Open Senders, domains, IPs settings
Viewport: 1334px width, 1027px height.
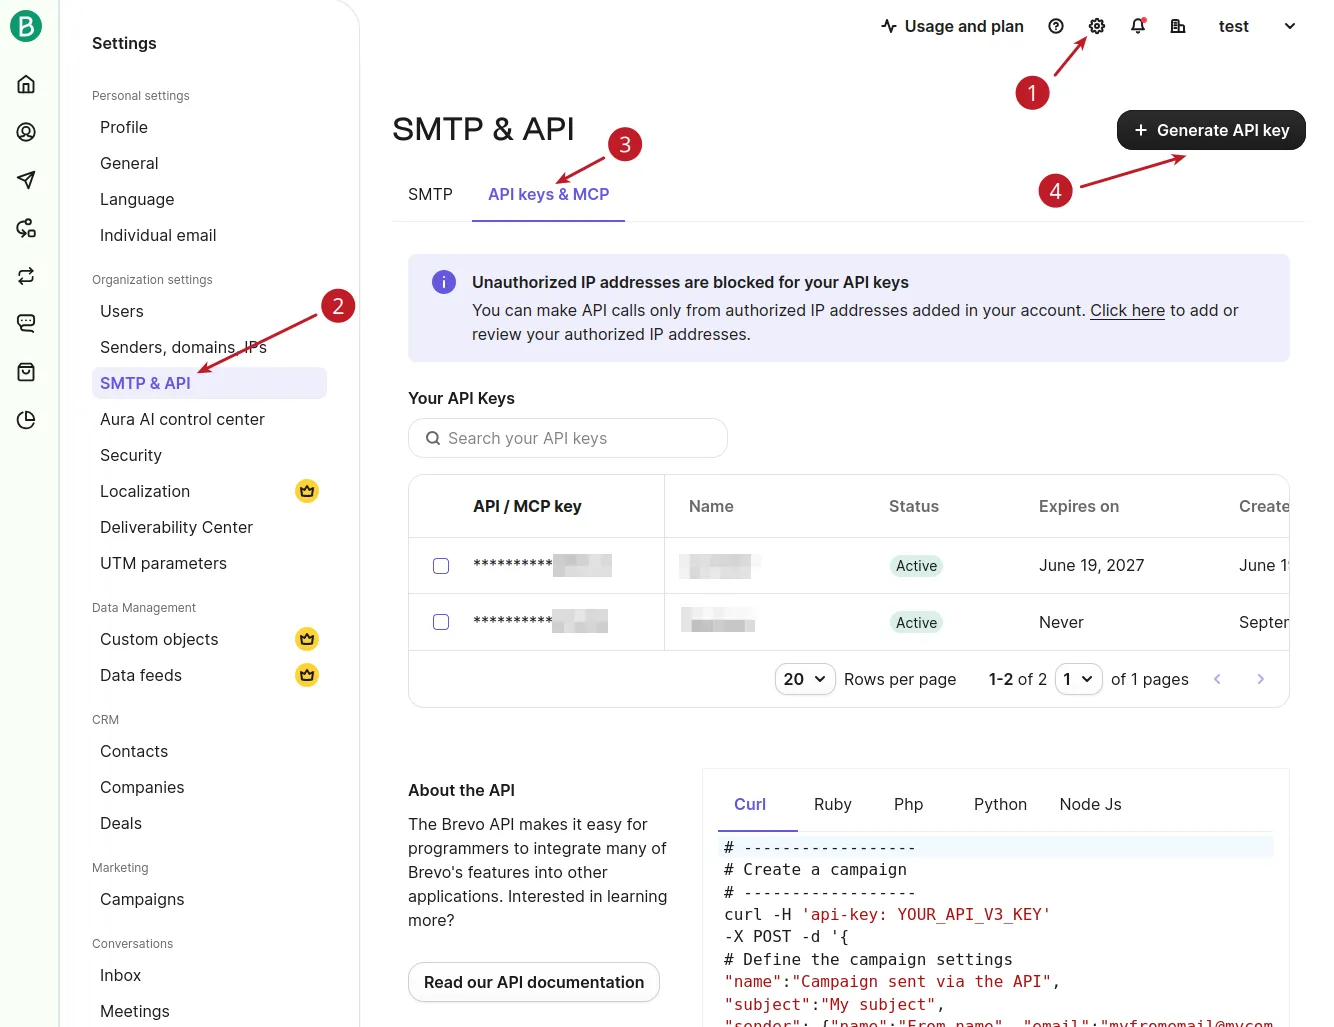(x=183, y=347)
